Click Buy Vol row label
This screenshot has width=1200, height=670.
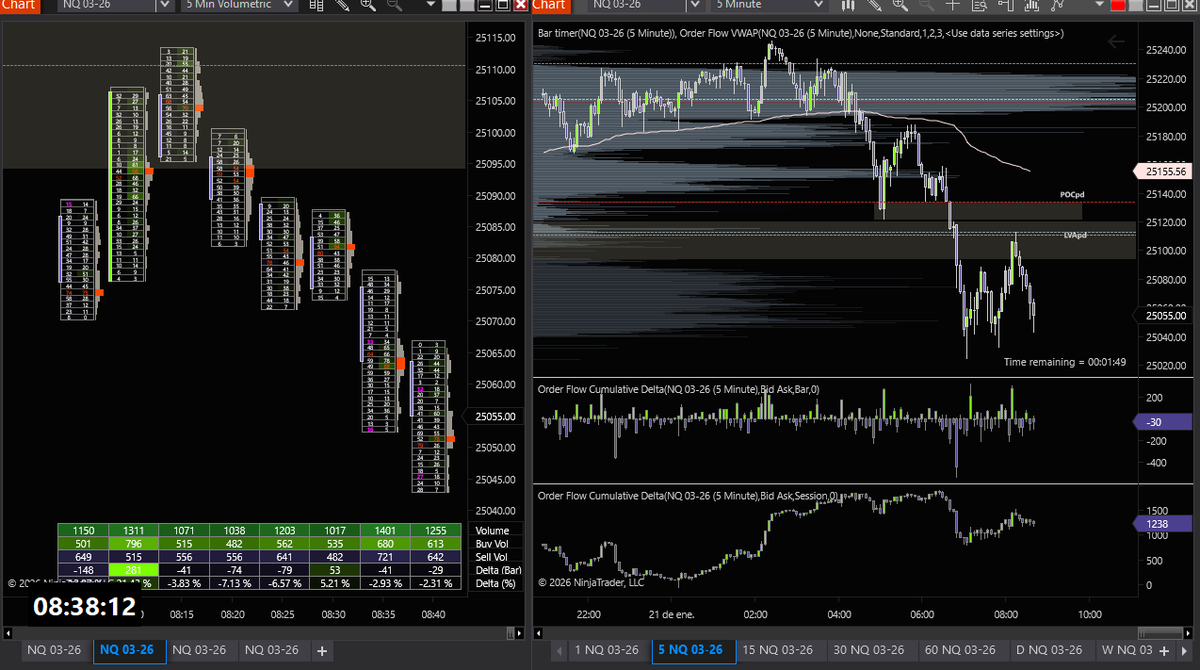[493, 543]
